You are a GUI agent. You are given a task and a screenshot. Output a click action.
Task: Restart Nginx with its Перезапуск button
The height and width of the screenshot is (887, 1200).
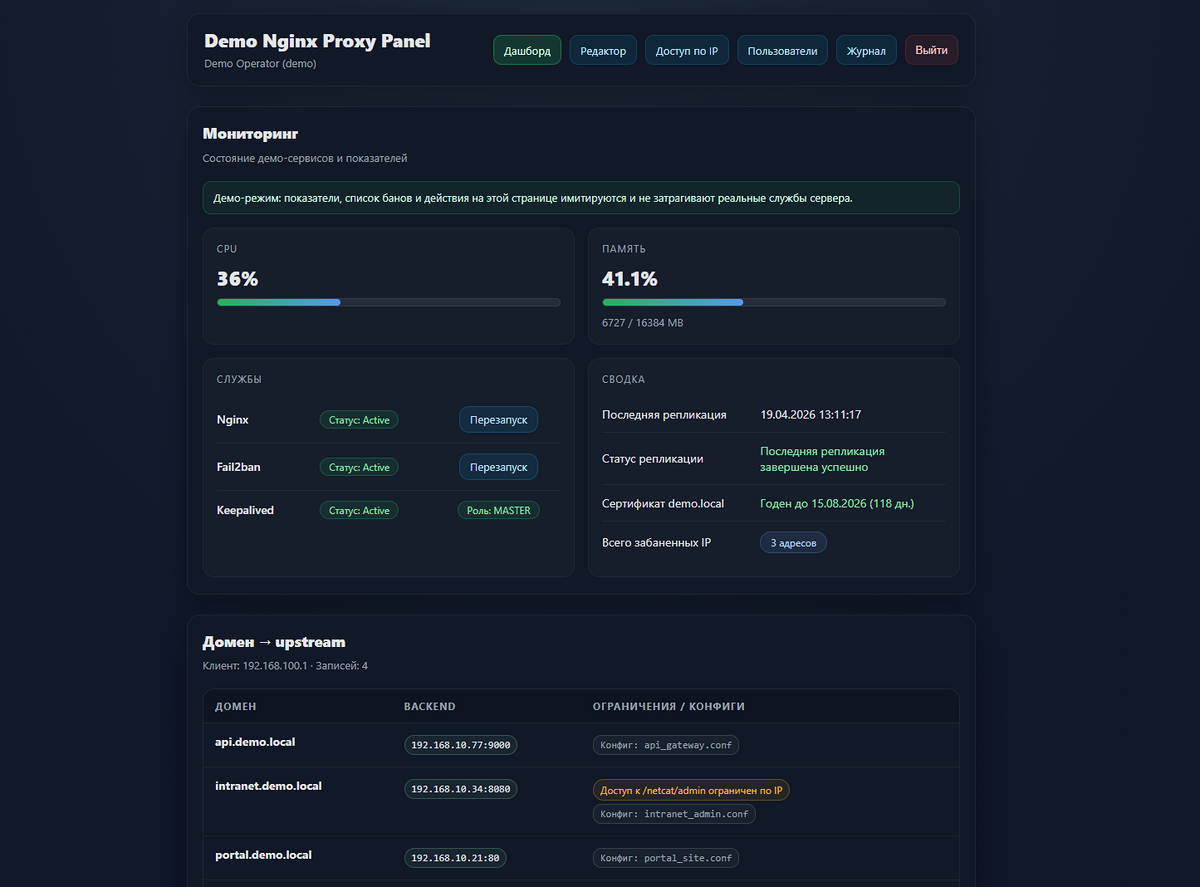point(498,420)
